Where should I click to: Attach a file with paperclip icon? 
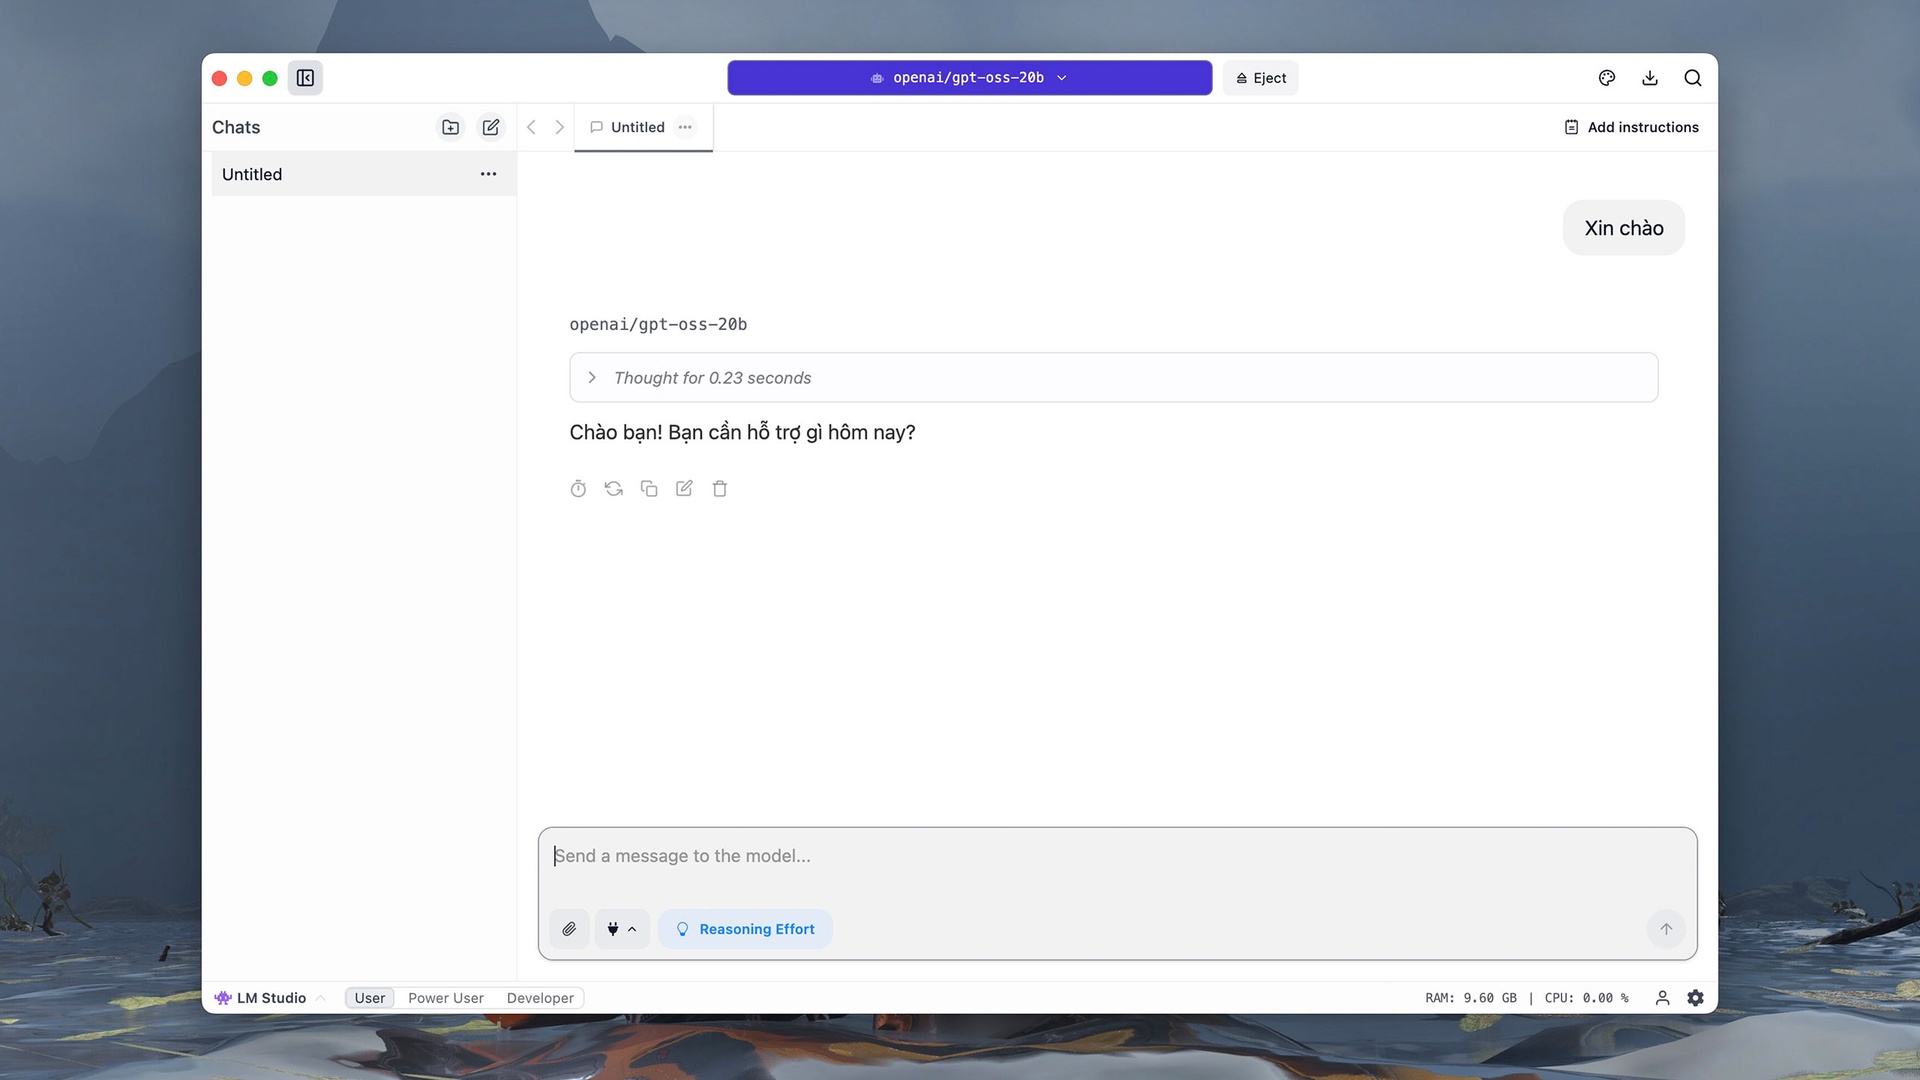point(569,929)
